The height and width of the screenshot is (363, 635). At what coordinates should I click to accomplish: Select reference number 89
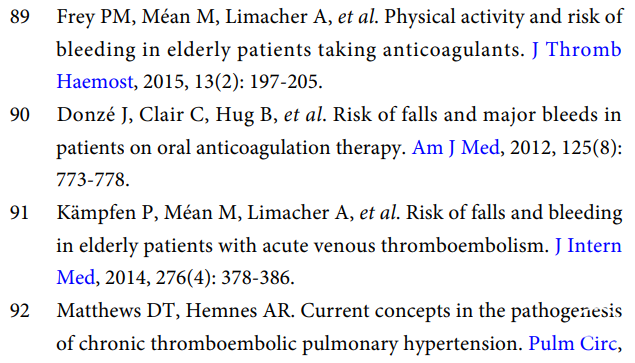pyautogui.click(x=20, y=17)
